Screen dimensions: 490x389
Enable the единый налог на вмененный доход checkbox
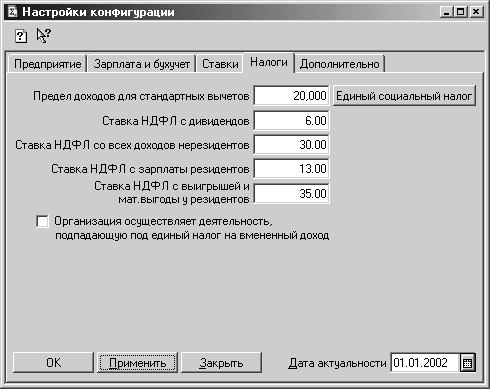(x=42, y=221)
